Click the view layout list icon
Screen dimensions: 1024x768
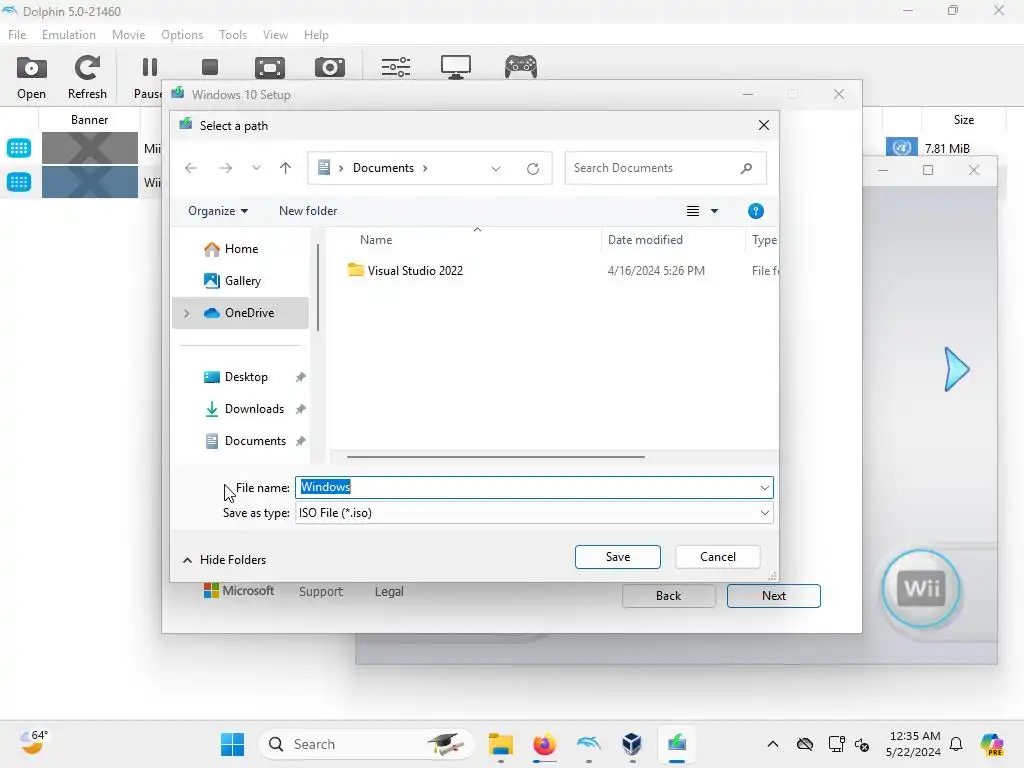[693, 211]
